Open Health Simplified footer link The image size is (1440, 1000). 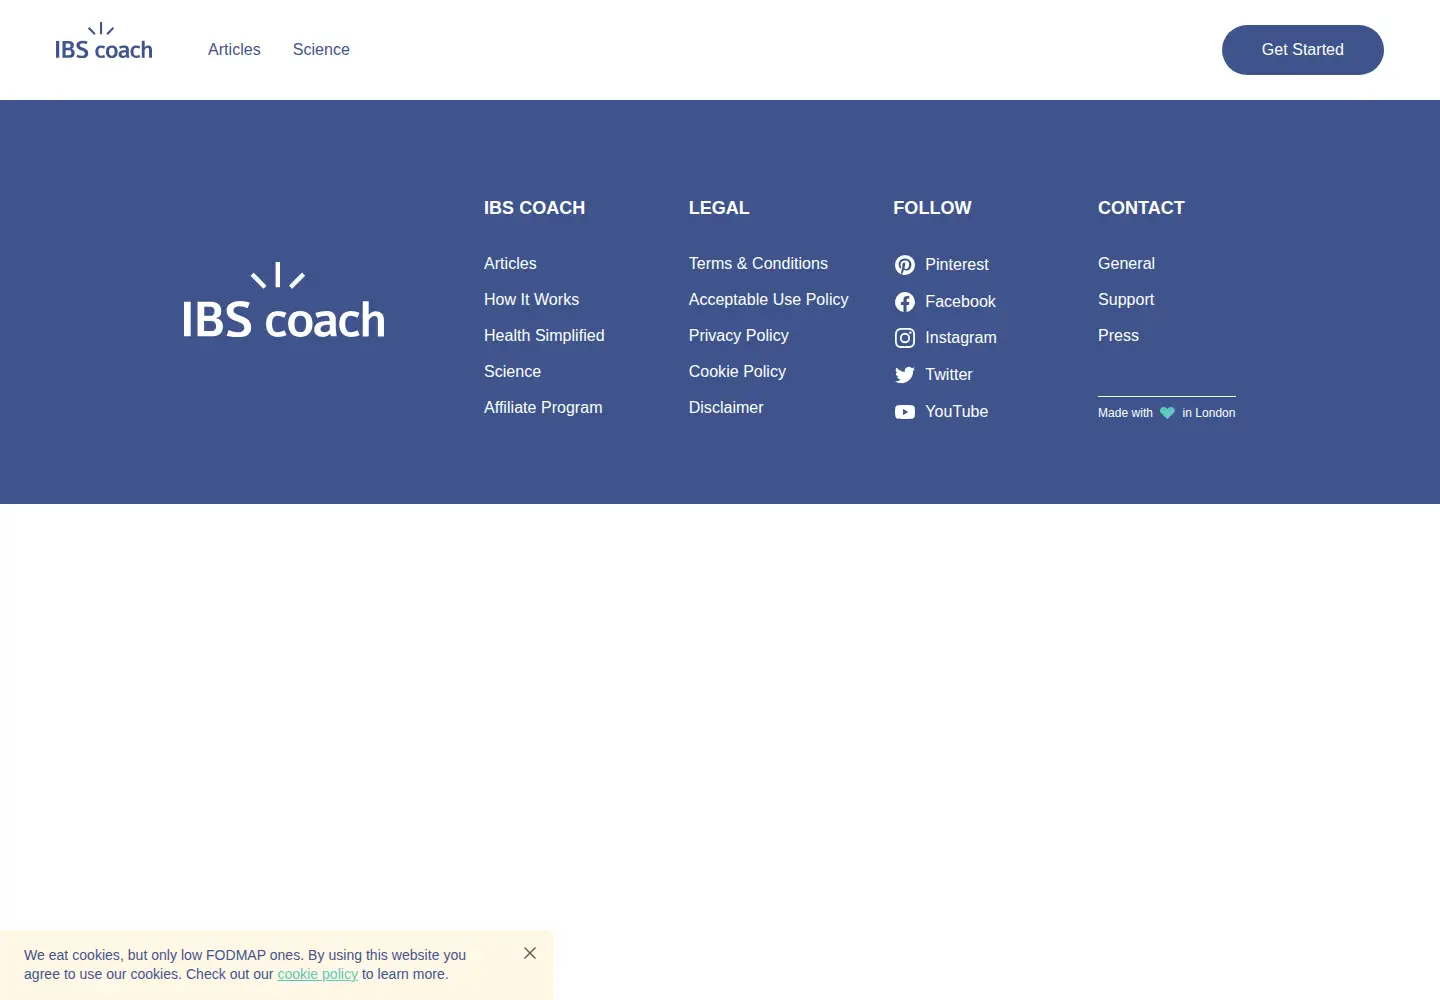tap(544, 335)
